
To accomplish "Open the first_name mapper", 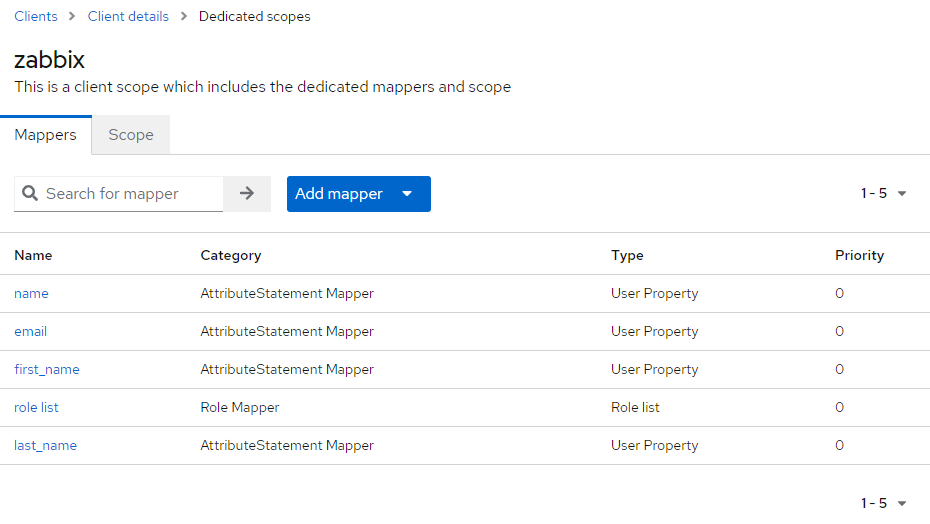I will tap(47, 370).
